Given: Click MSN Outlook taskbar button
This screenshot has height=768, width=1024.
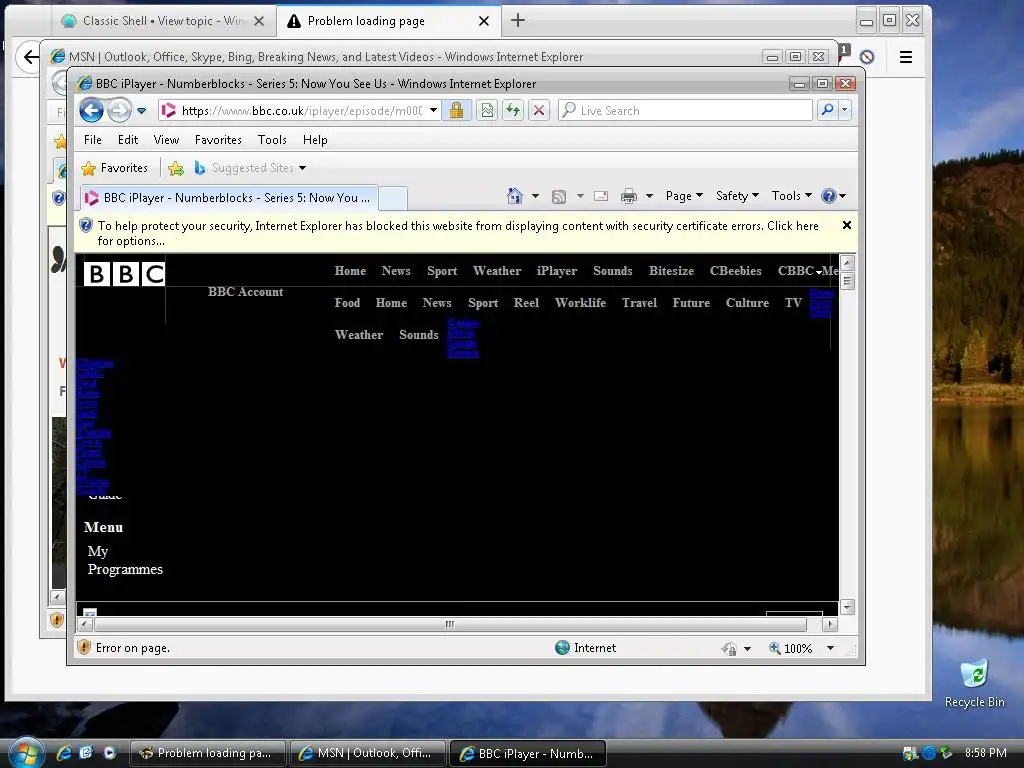Looking at the screenshot, I should click(368, 753).
